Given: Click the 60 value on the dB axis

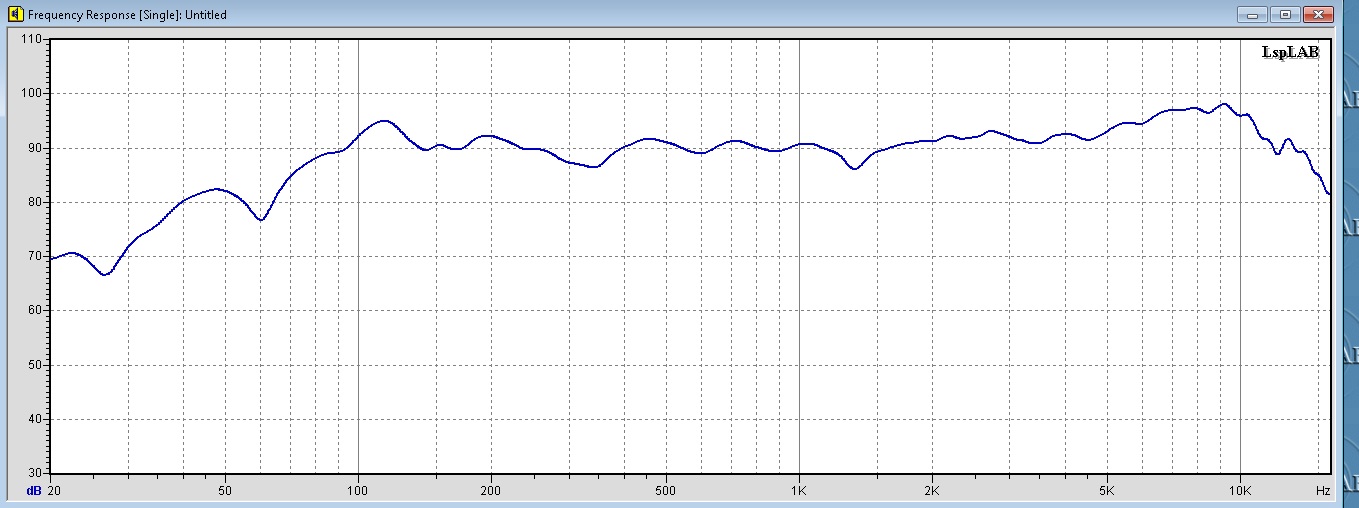Looking at the screenshot, I should [x=35, y=310].
